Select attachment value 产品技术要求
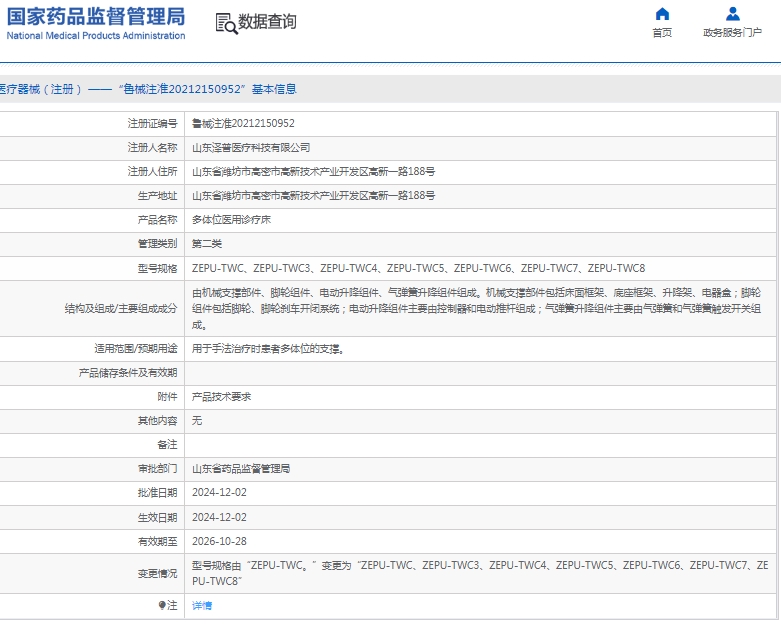 [x=222, y=397]
